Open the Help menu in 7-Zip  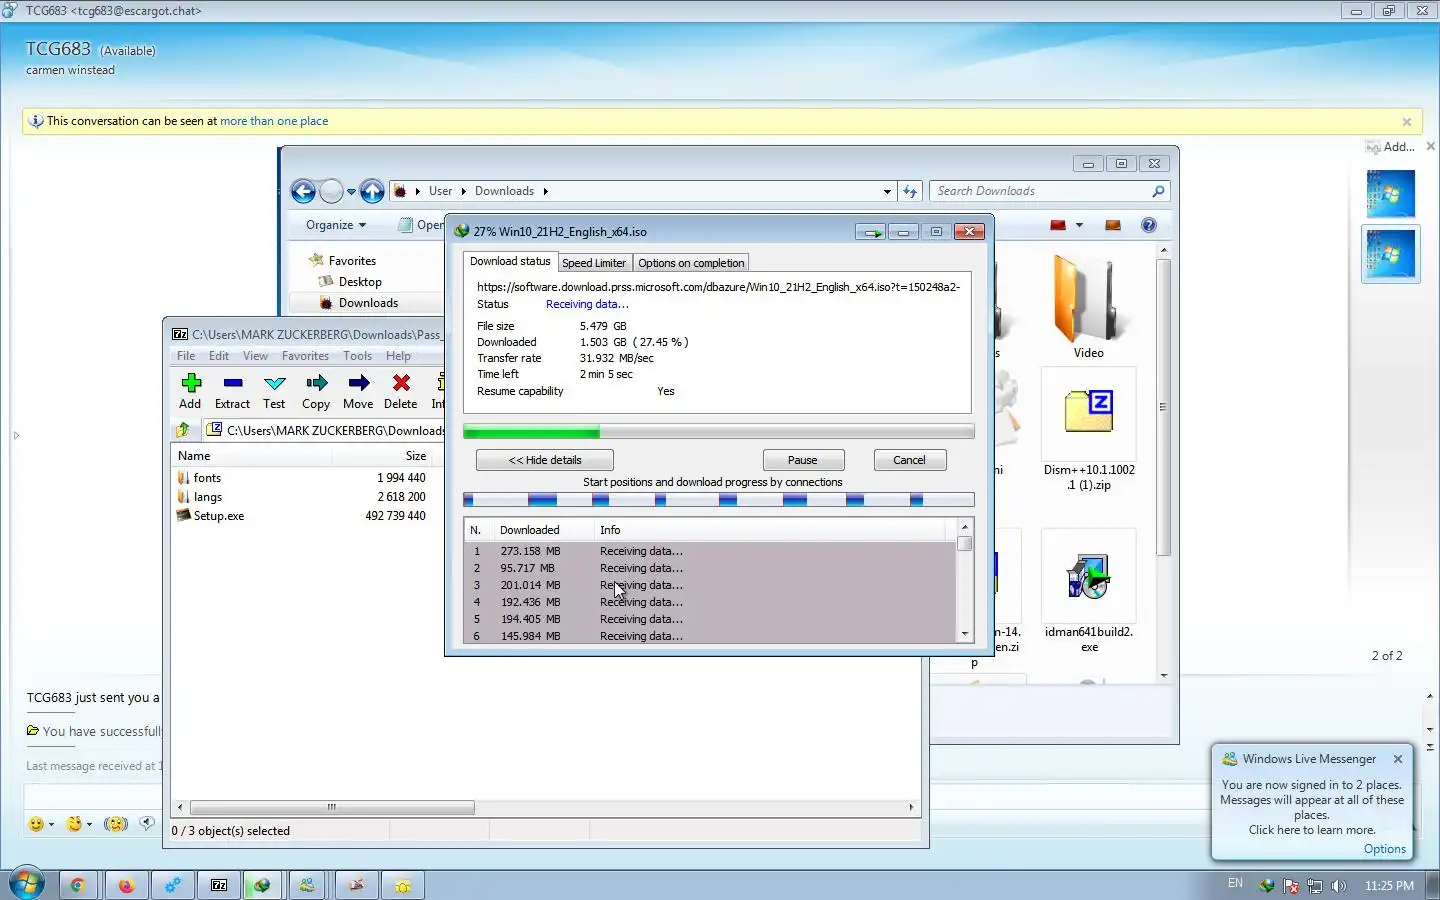(398, 356)
